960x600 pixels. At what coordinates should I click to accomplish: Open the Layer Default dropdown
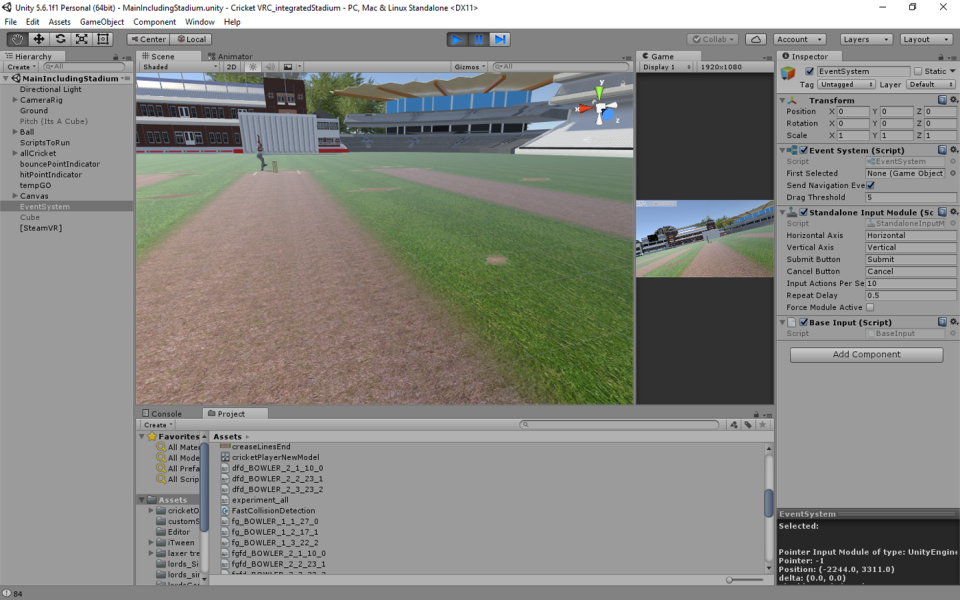(x=931, y=84)
